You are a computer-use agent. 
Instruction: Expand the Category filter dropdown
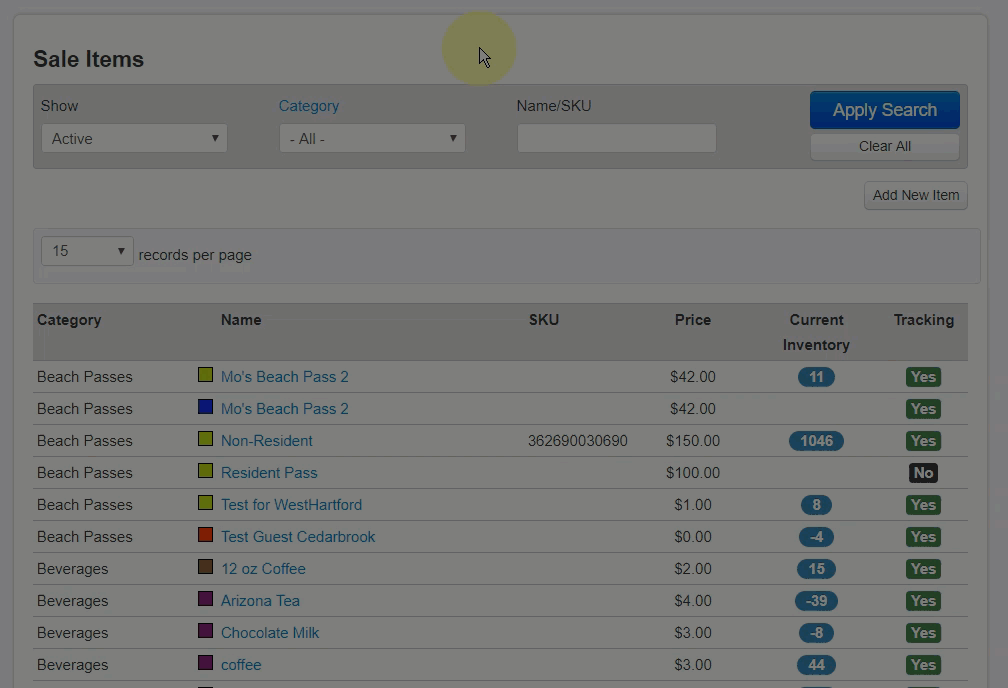pos(372,138)
